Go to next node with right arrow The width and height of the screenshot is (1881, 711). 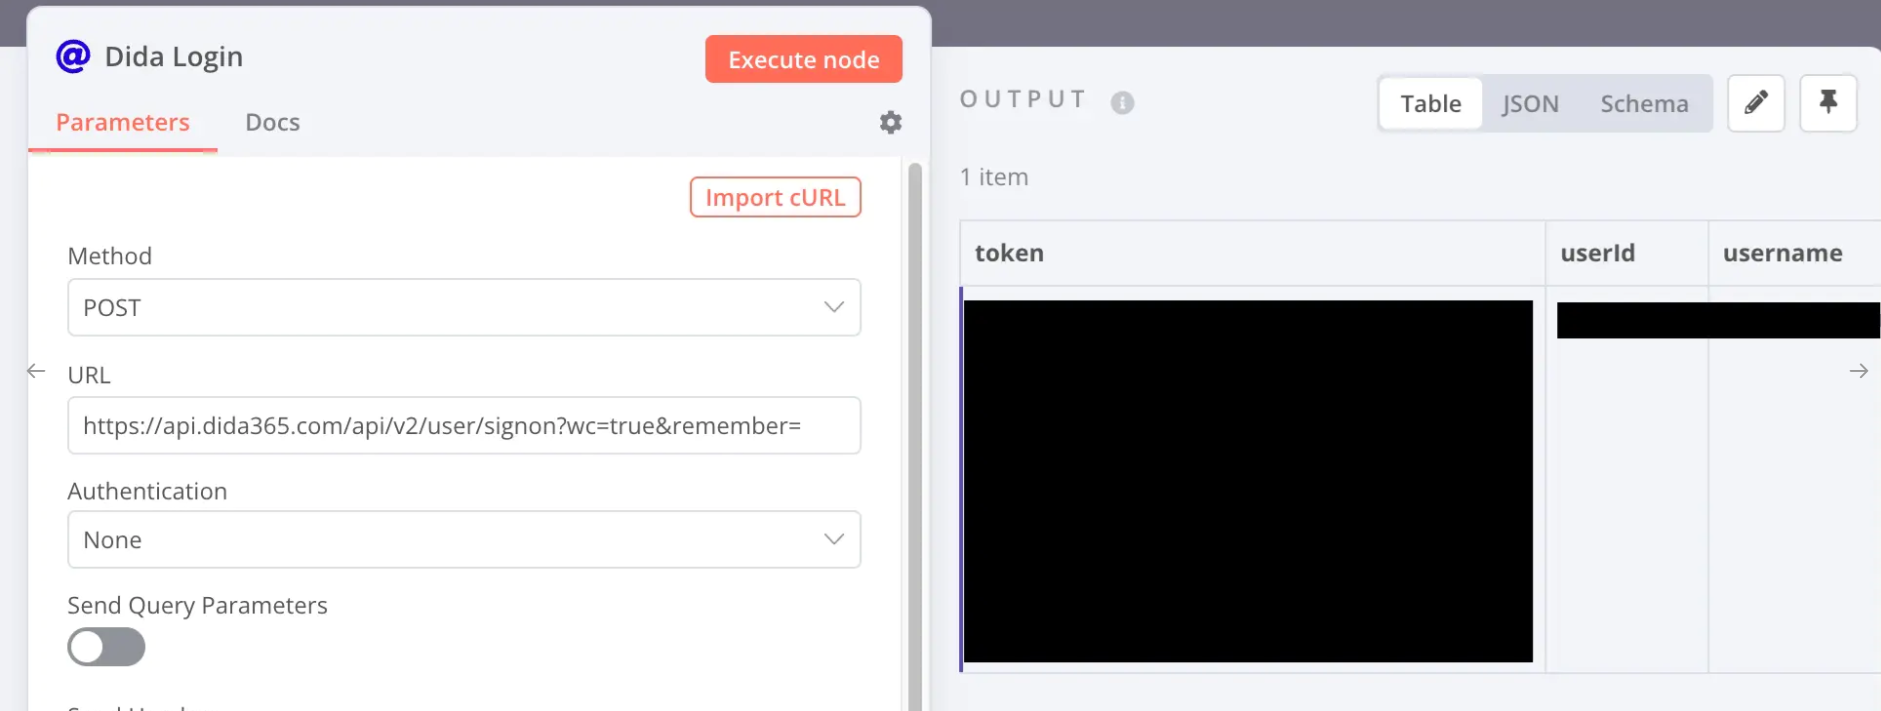coord(1858,371)
